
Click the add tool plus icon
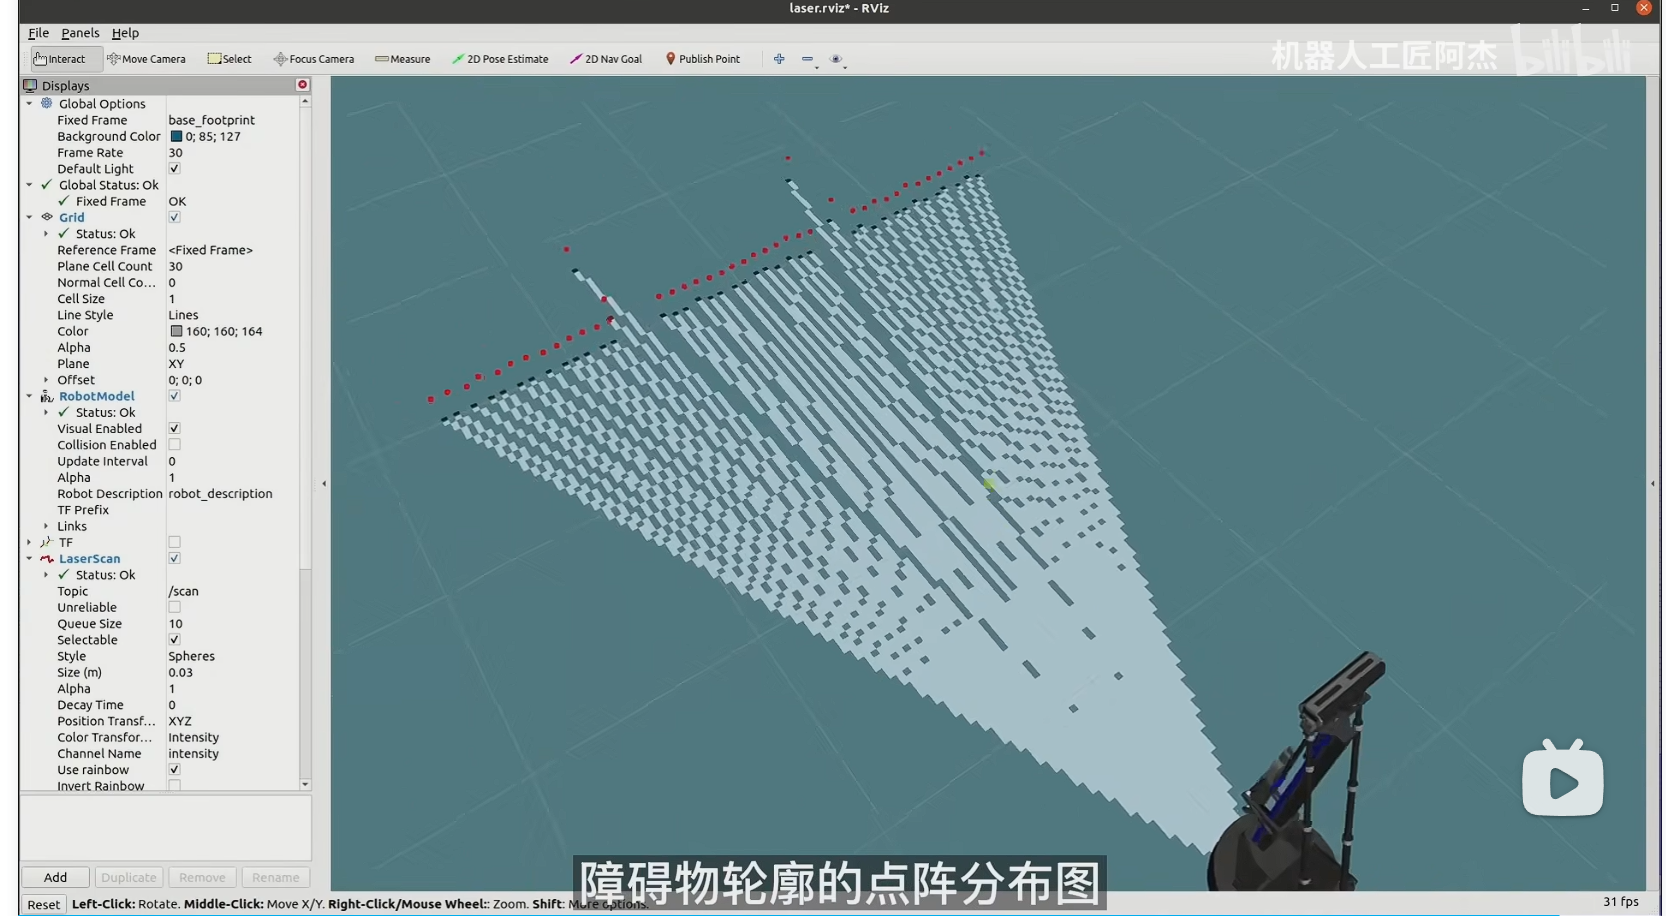click(779, 59)
